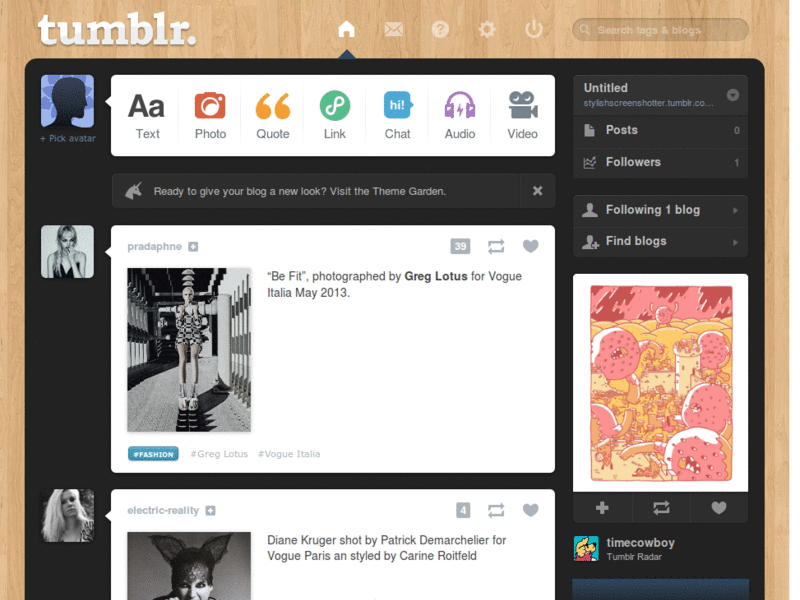Open the timecowboy blog link
Image resolution: width=800 pixels, height=600 pixels.
640,543
